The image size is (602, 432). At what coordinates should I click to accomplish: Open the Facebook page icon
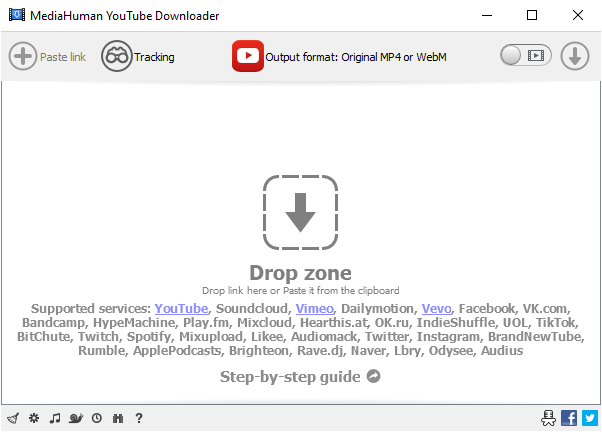coord(569,418)
